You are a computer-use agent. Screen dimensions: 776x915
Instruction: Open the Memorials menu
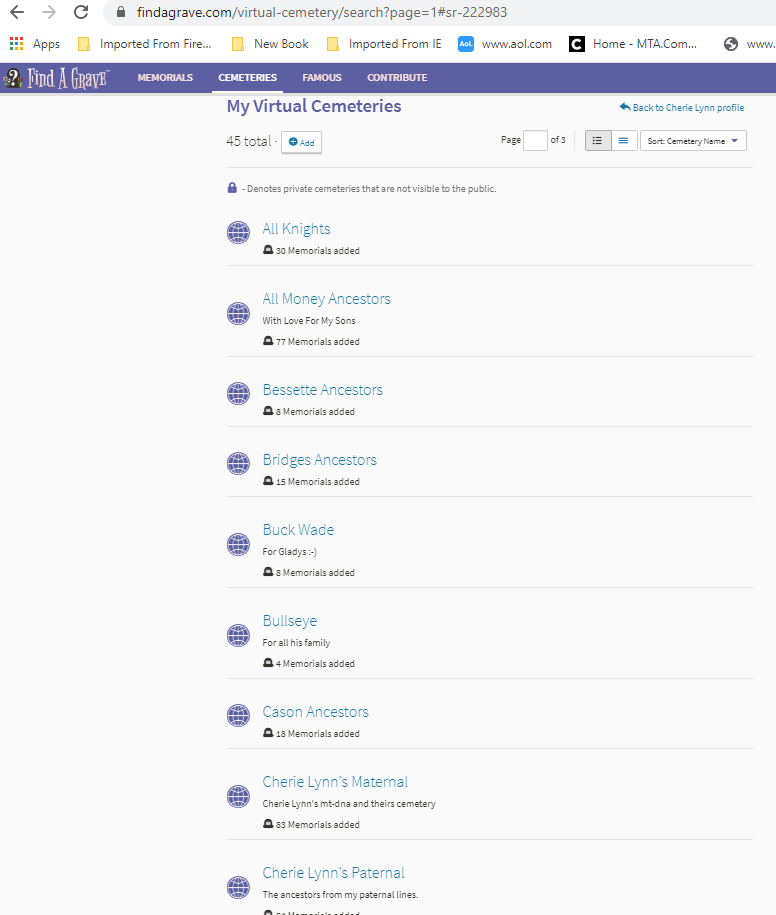pyautogui.click(x=165, y=78)
